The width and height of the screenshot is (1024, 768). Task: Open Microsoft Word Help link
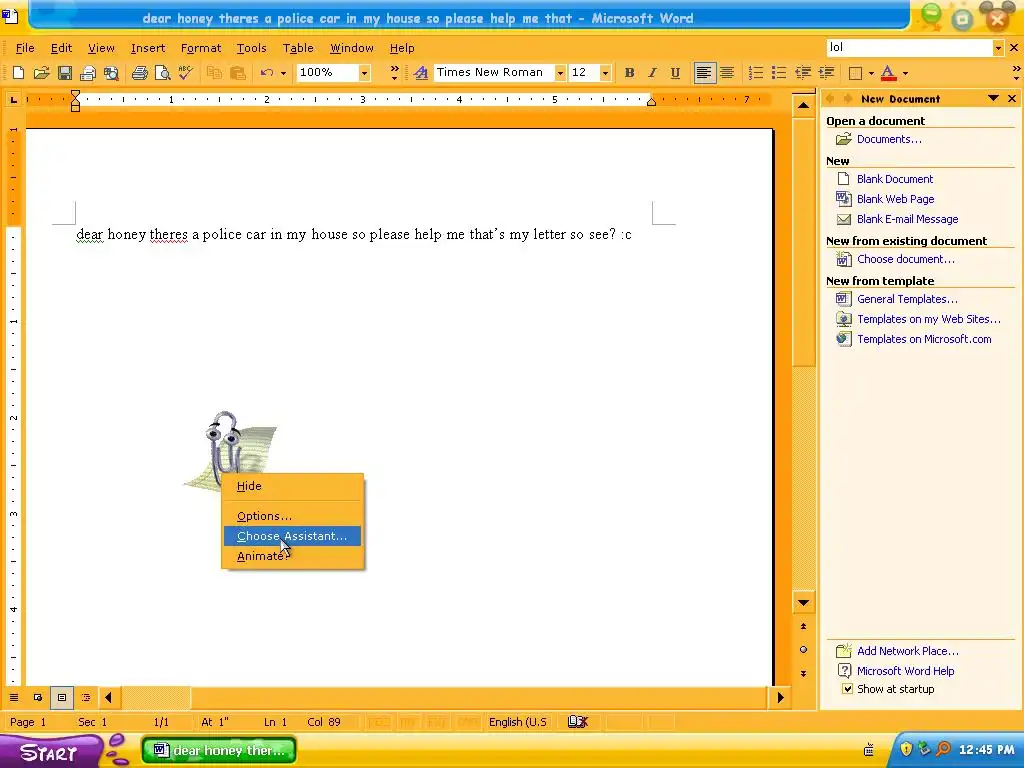point(905,671)
